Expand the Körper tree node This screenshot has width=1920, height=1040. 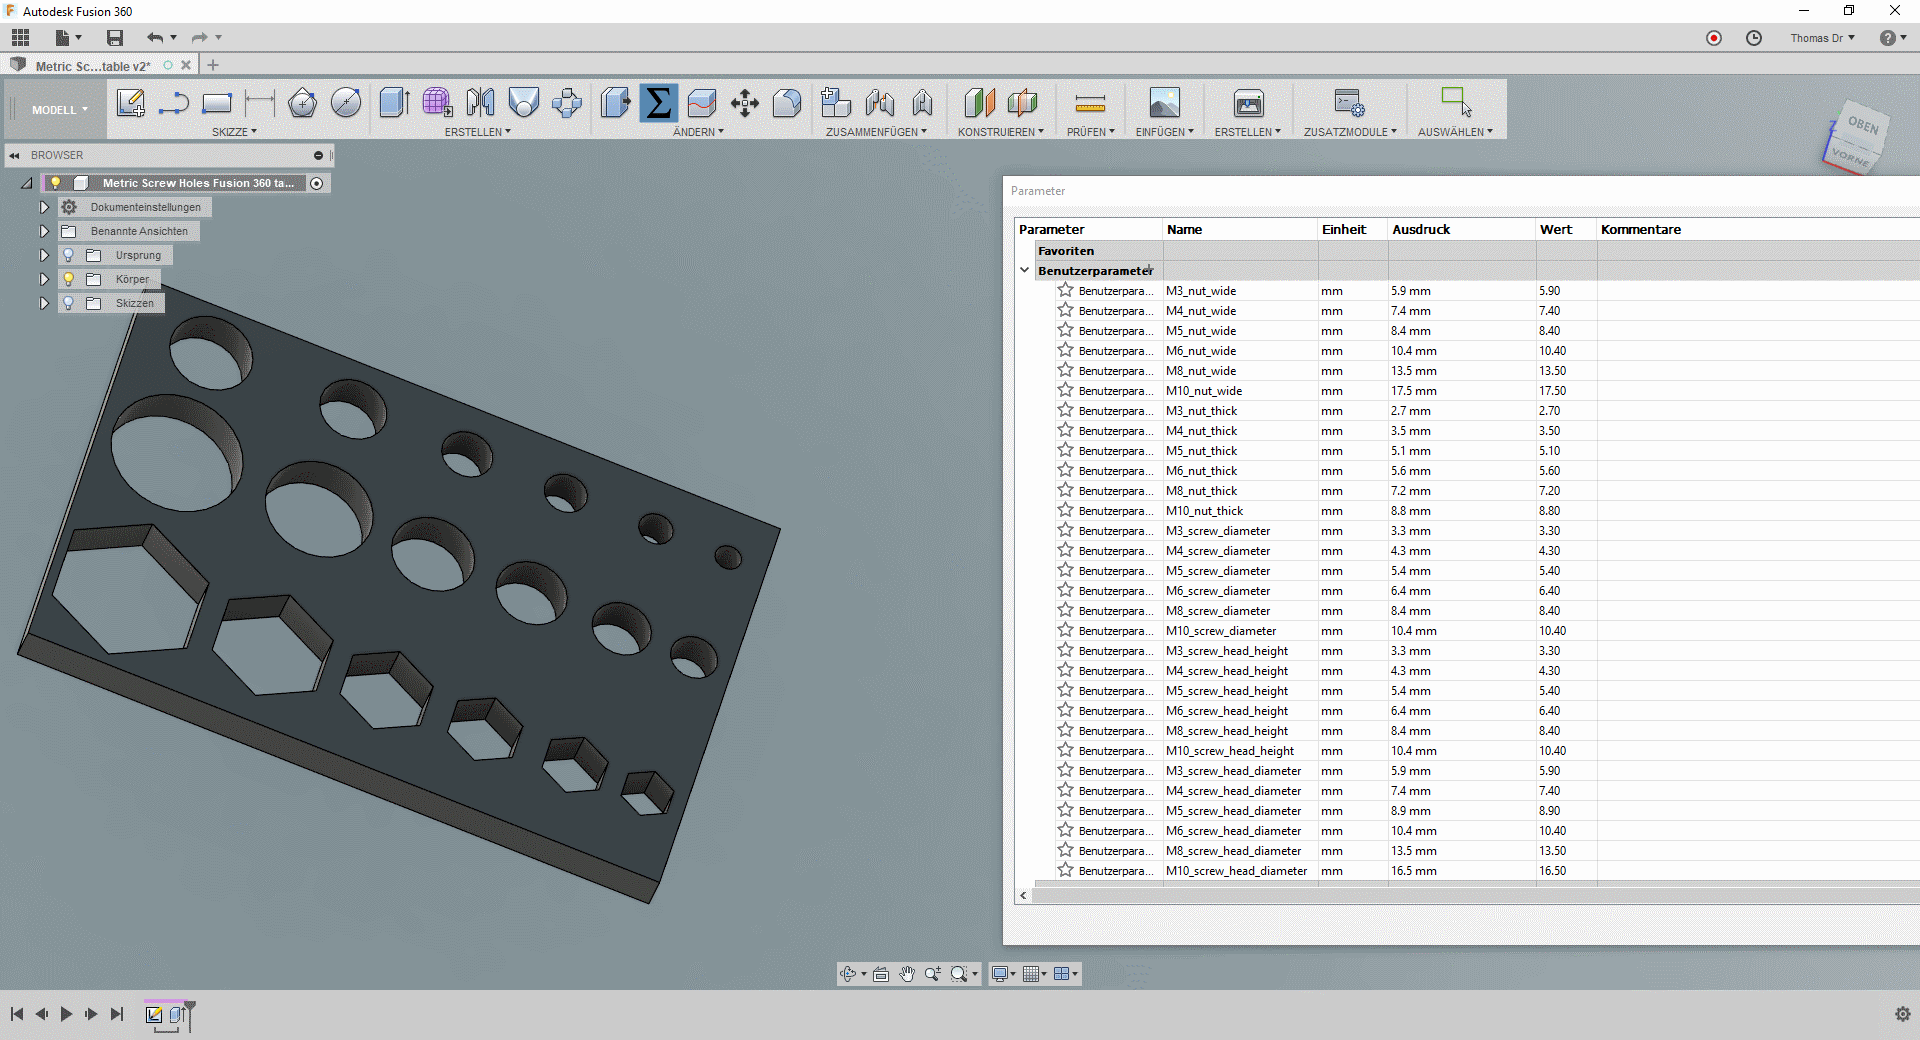[x=44, y=279]
